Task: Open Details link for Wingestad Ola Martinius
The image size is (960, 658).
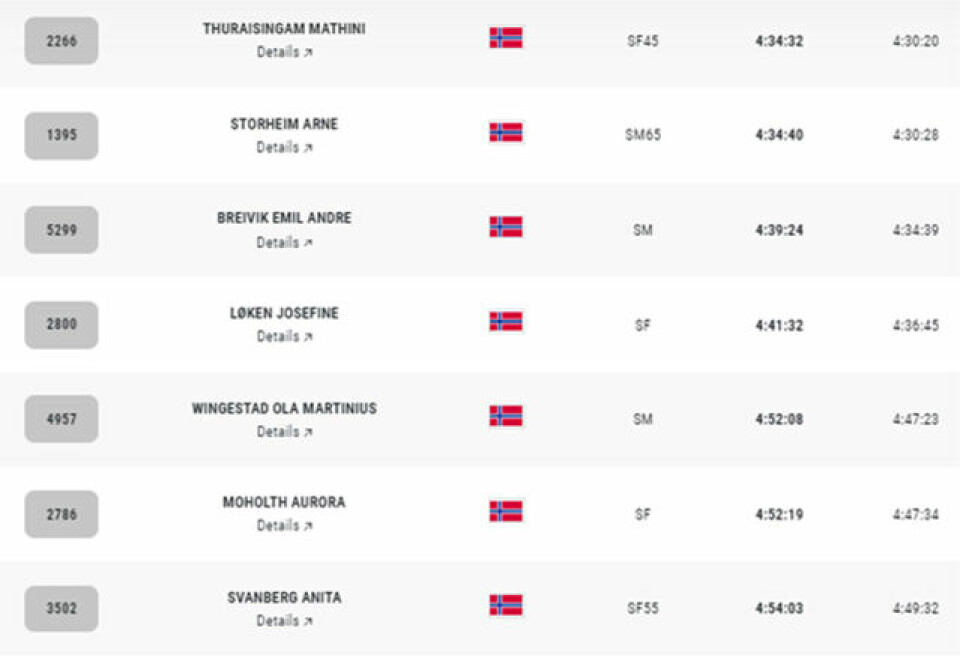Action: (284, 432)
